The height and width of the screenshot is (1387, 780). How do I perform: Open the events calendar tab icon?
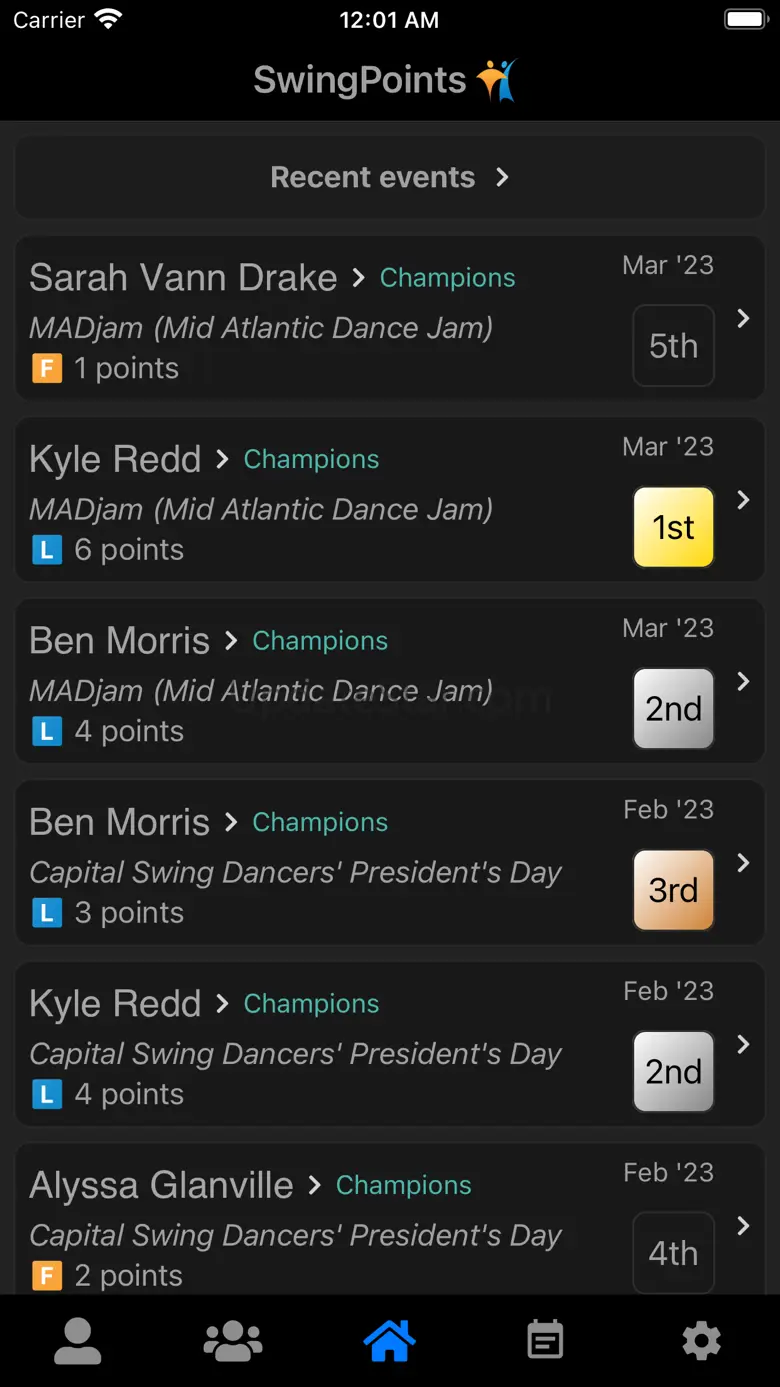[545, 1340]
